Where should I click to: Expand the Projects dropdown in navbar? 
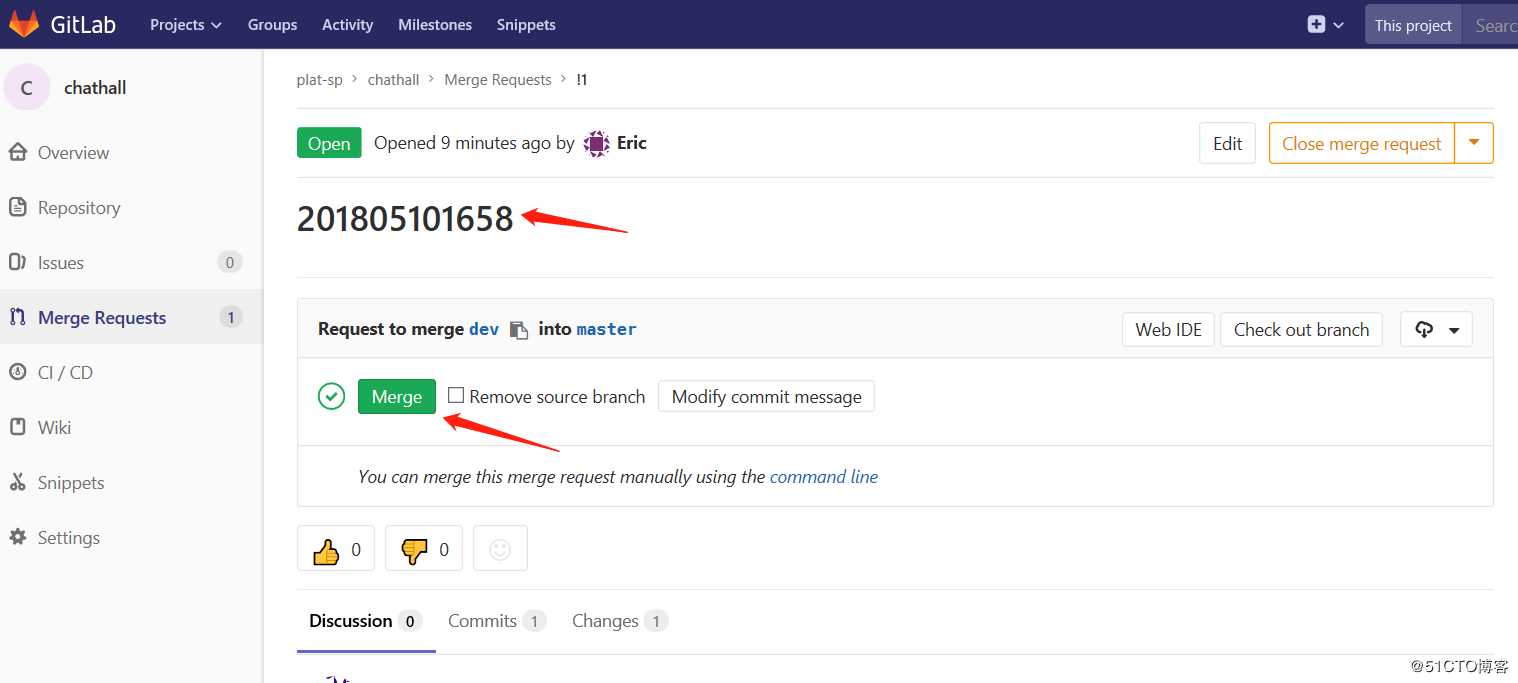[186, 24]
